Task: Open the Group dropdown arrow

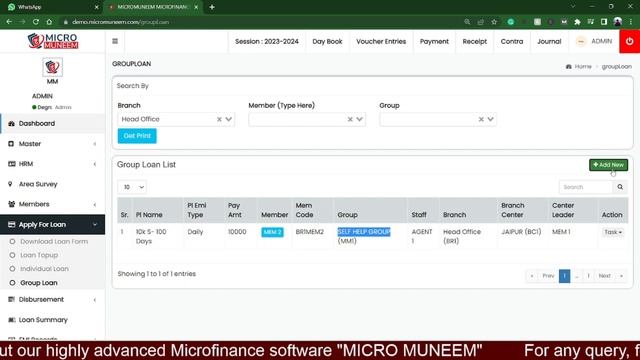Action: point(490,119)
